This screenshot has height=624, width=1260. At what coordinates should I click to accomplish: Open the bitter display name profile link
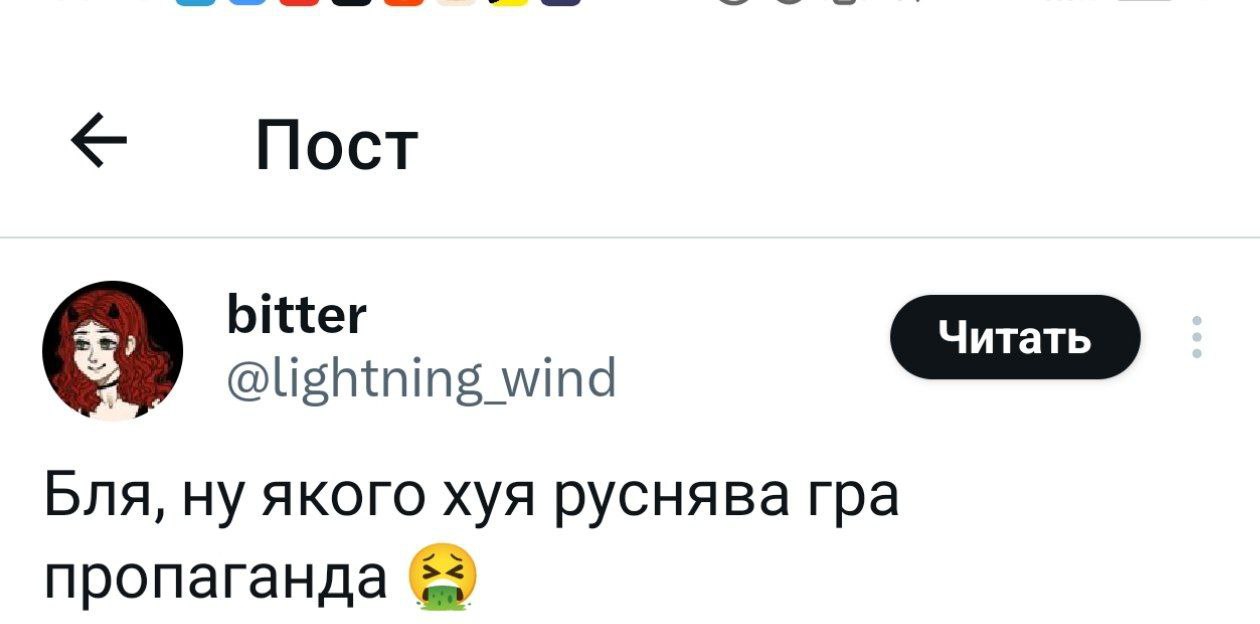click(x=297, y=316)
